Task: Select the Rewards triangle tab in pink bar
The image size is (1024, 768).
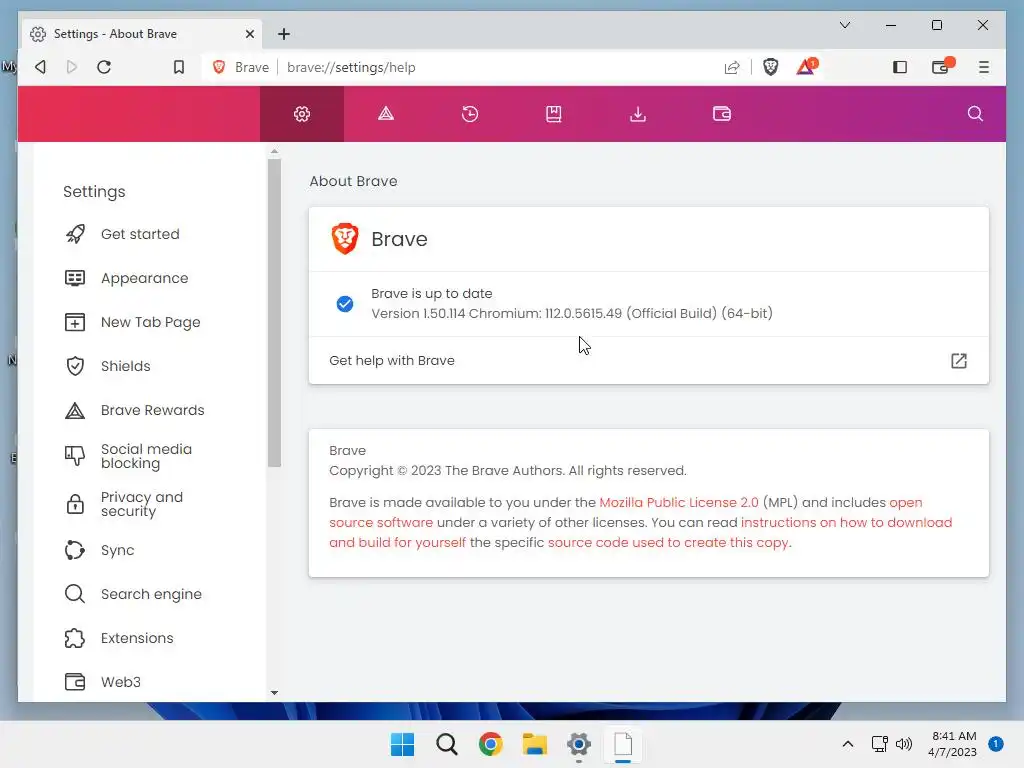Action: (386, 114)
